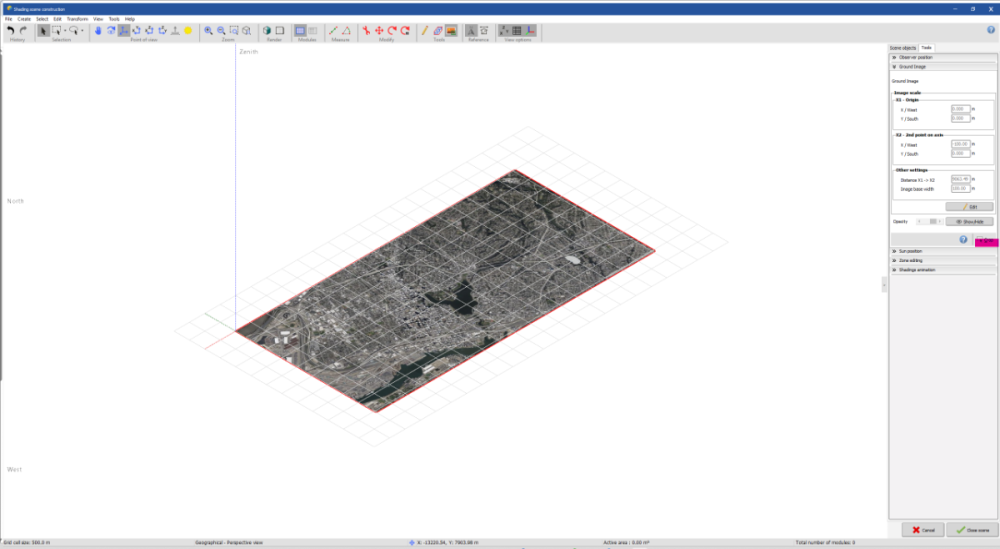Toggle the ground image Show/Hide button

969,221
